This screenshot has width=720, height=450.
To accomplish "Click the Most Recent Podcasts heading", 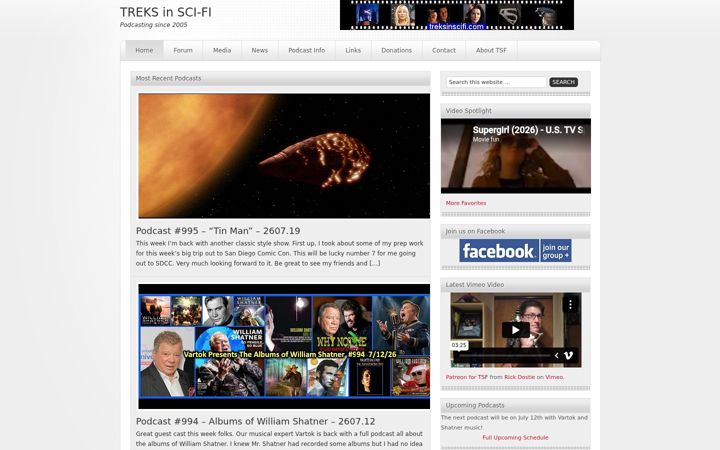I will pos(168,79).
